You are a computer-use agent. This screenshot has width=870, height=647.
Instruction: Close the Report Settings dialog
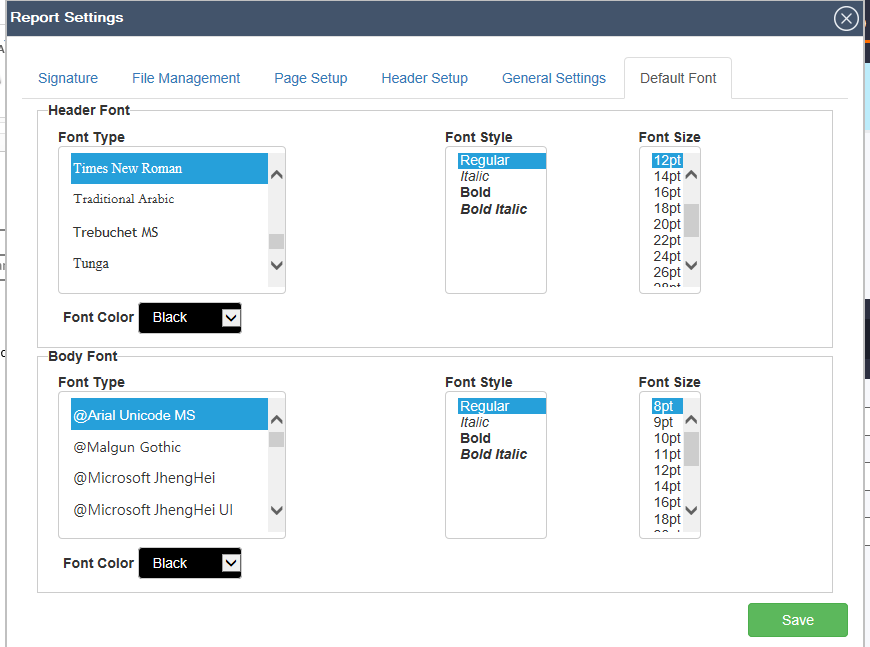(846, 18)
